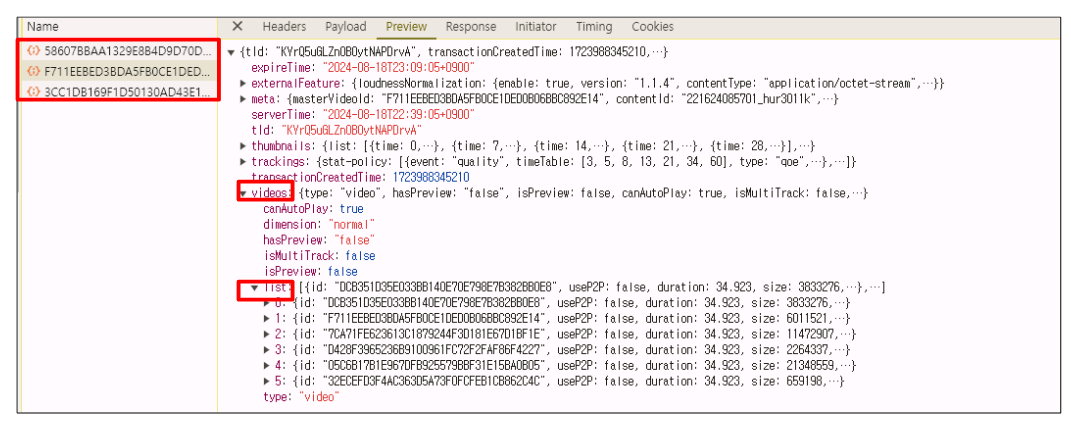Viewport: 1071px width, 430px height.
Task: Click the serverTime key label
Action: [x=283, y=115]
